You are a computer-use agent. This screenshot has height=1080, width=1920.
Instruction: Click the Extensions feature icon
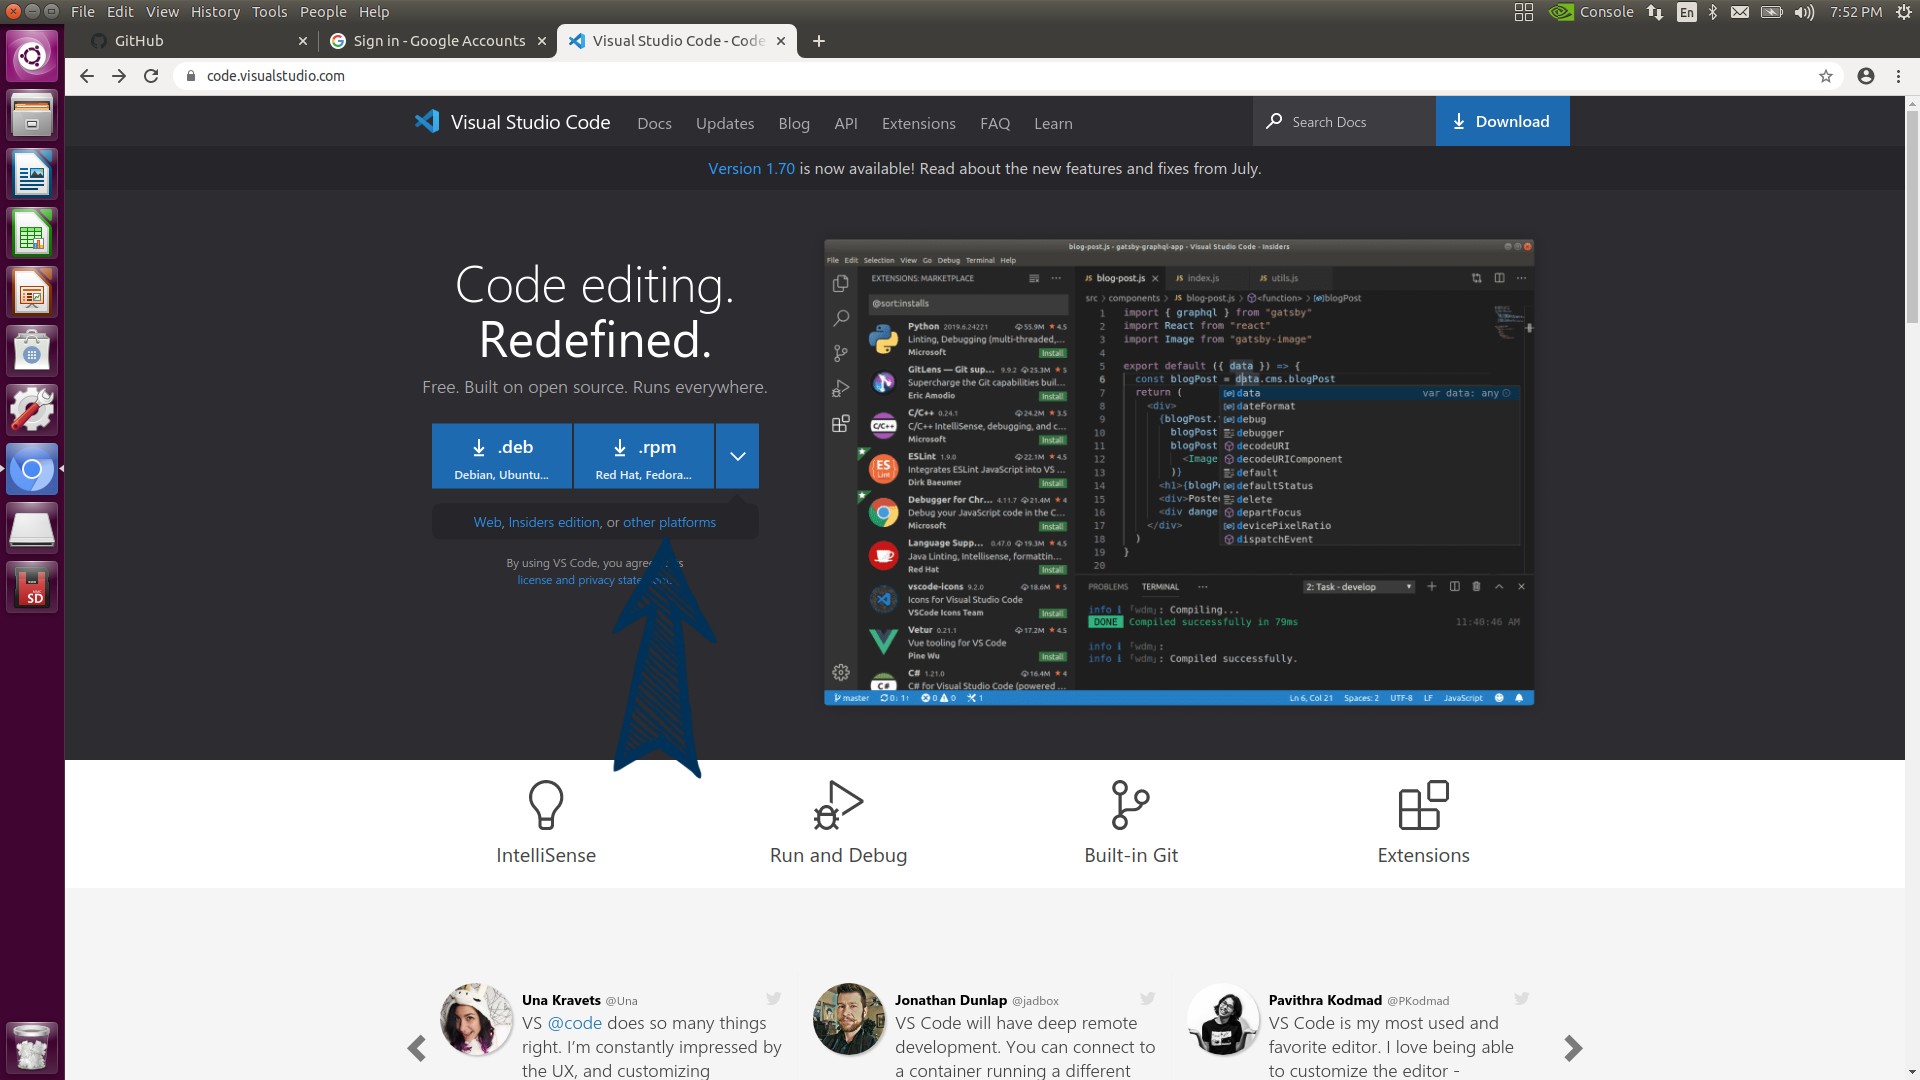coord(1422,805)
